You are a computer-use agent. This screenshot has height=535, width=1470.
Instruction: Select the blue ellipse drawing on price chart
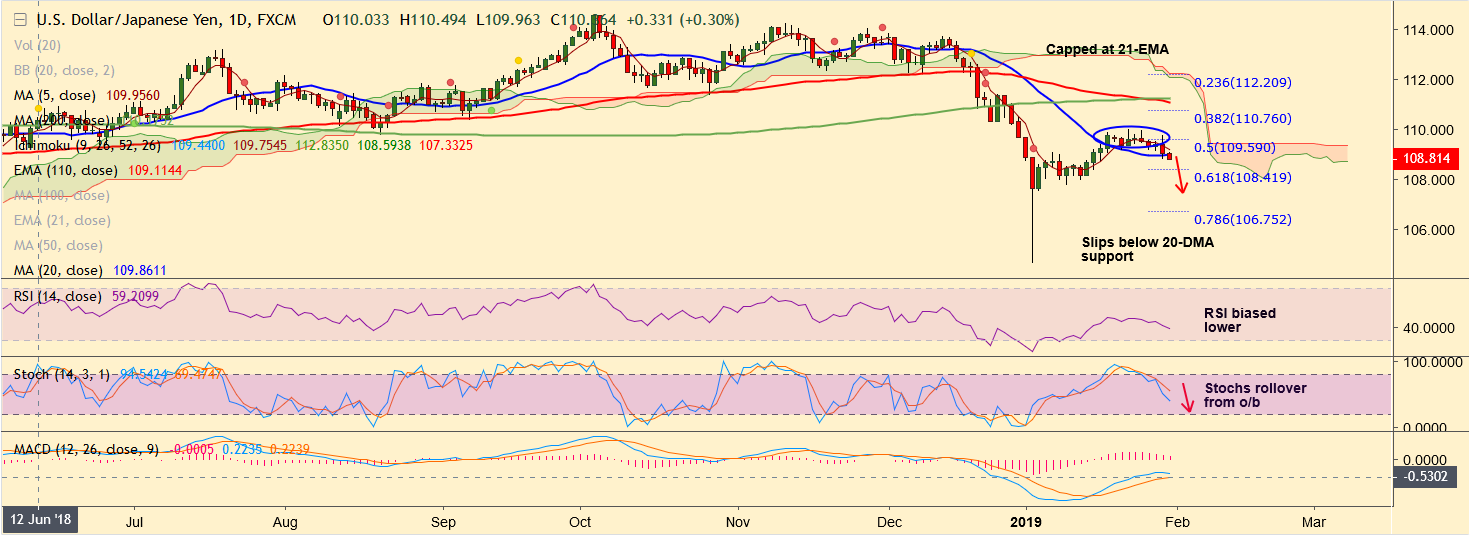pos(1131,141)
